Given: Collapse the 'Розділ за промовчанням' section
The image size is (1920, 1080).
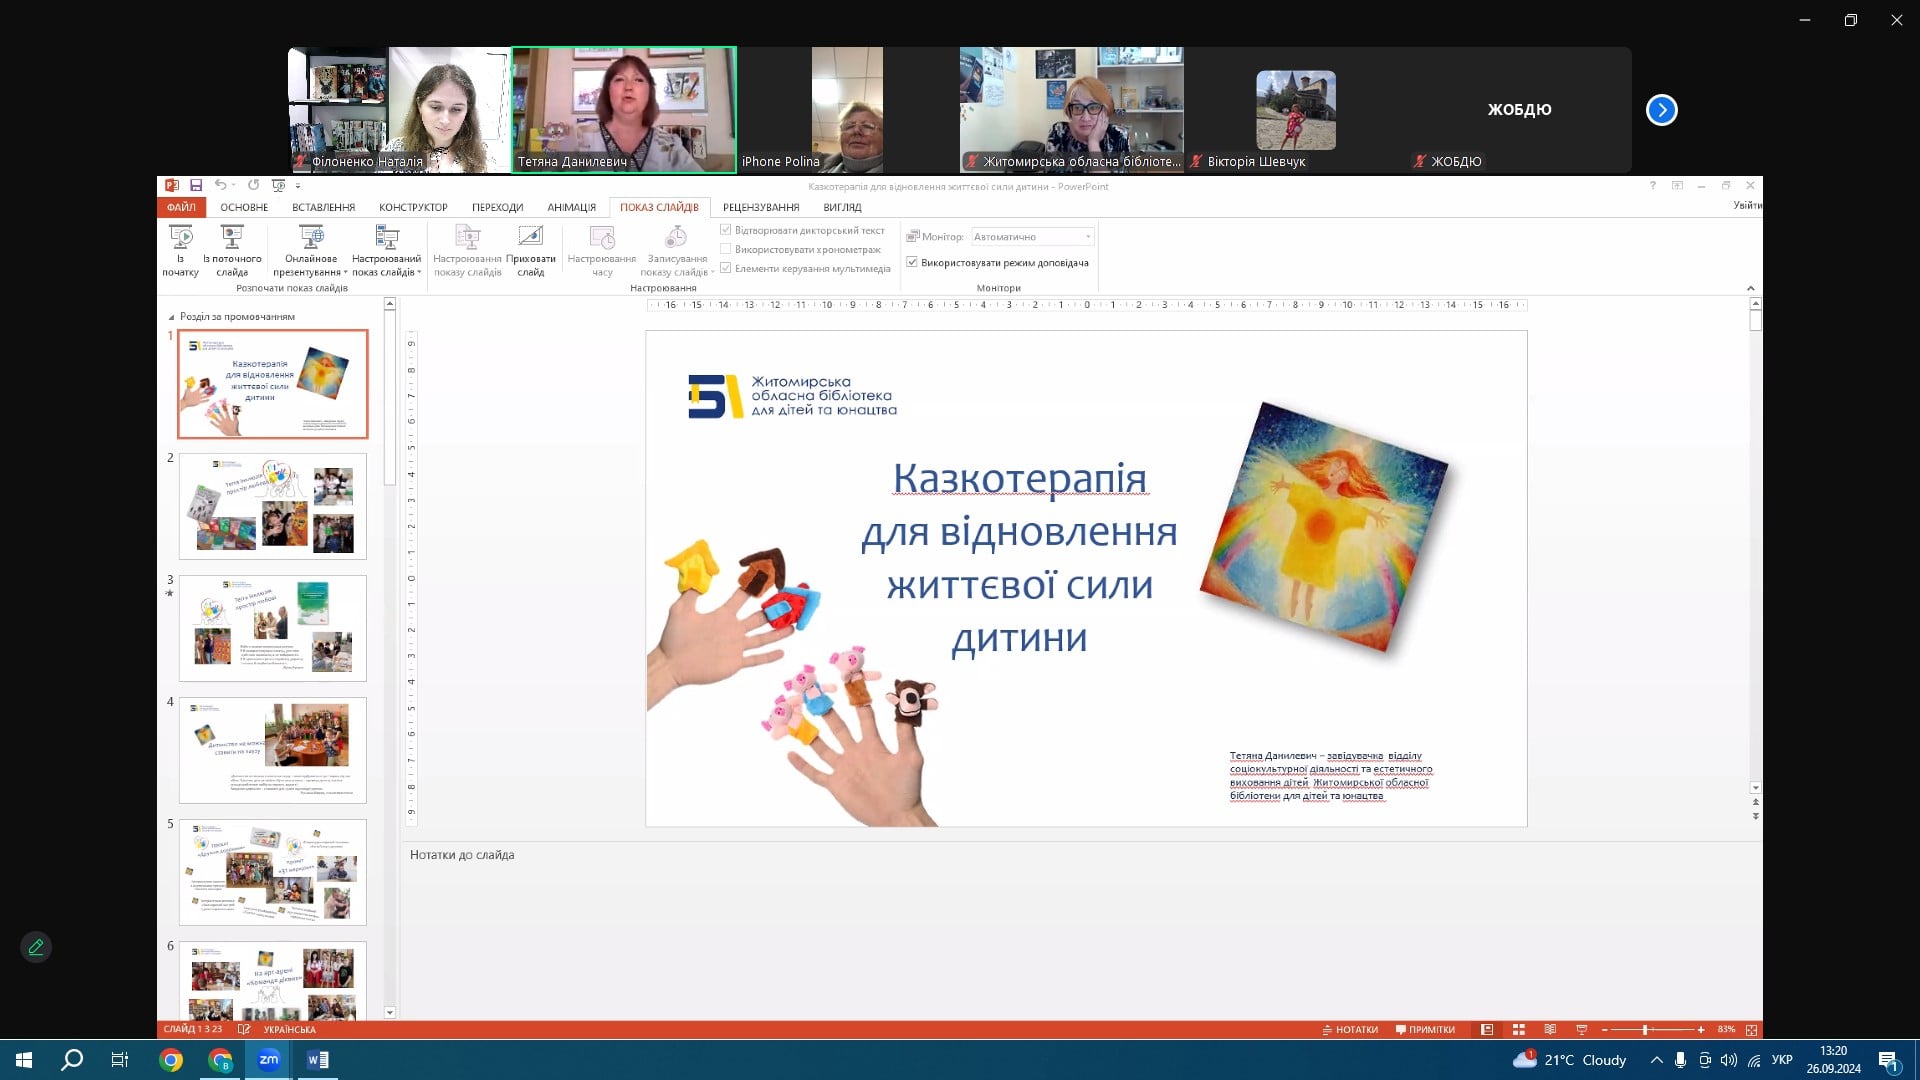Looking at the screenshot, I should 171,317.
